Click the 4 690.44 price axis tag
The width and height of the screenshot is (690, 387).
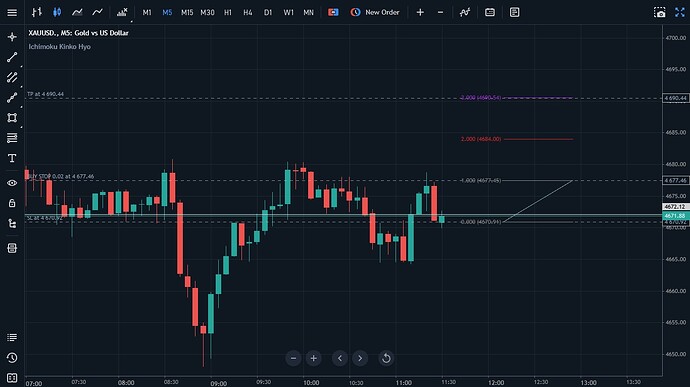point(675,98)
